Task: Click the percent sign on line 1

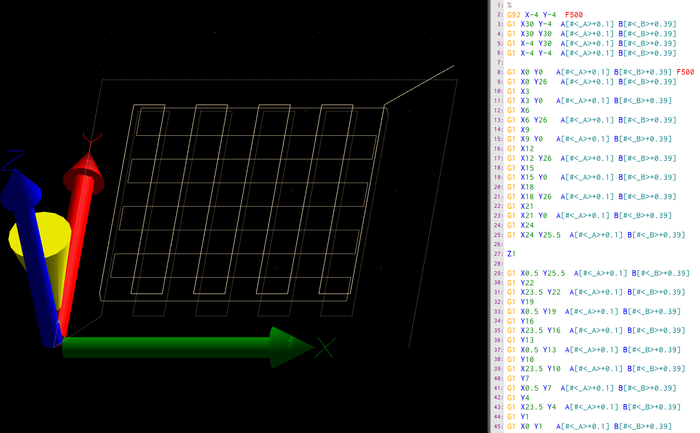Action: [x=509, y=5]
